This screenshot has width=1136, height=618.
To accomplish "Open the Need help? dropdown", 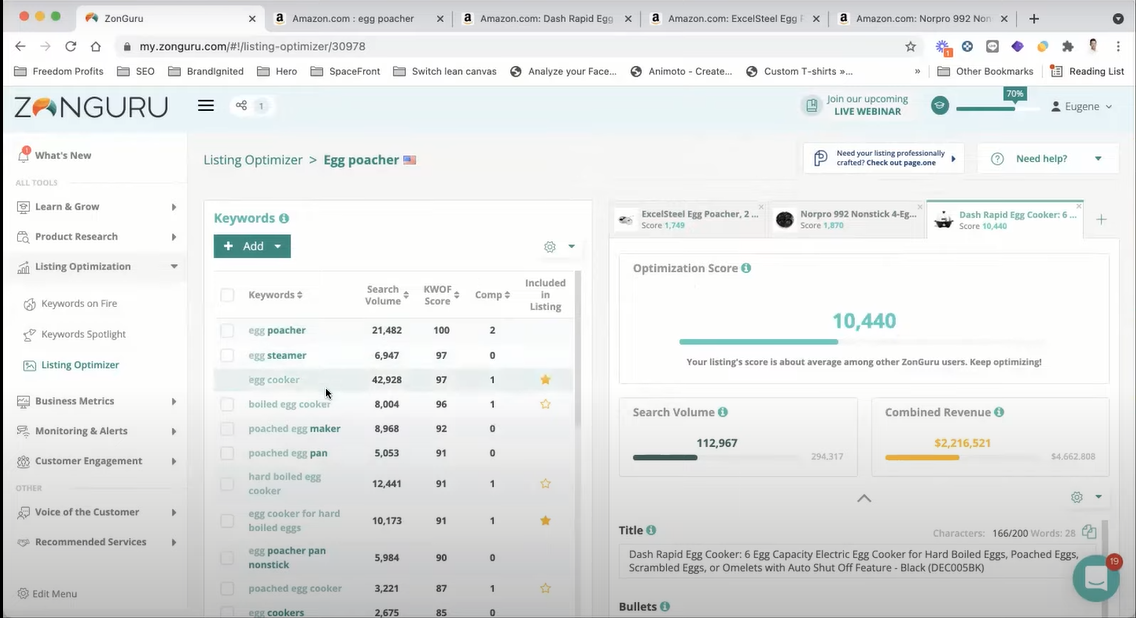I will pyautogui.click(x=1047, y=159).
